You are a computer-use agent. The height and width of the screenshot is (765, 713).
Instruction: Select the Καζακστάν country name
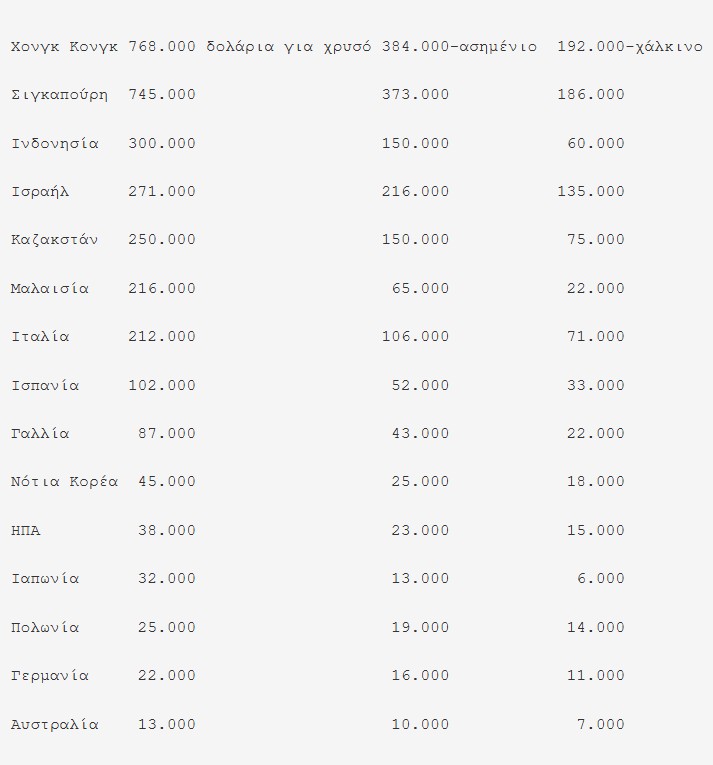[x=55, y=240]
